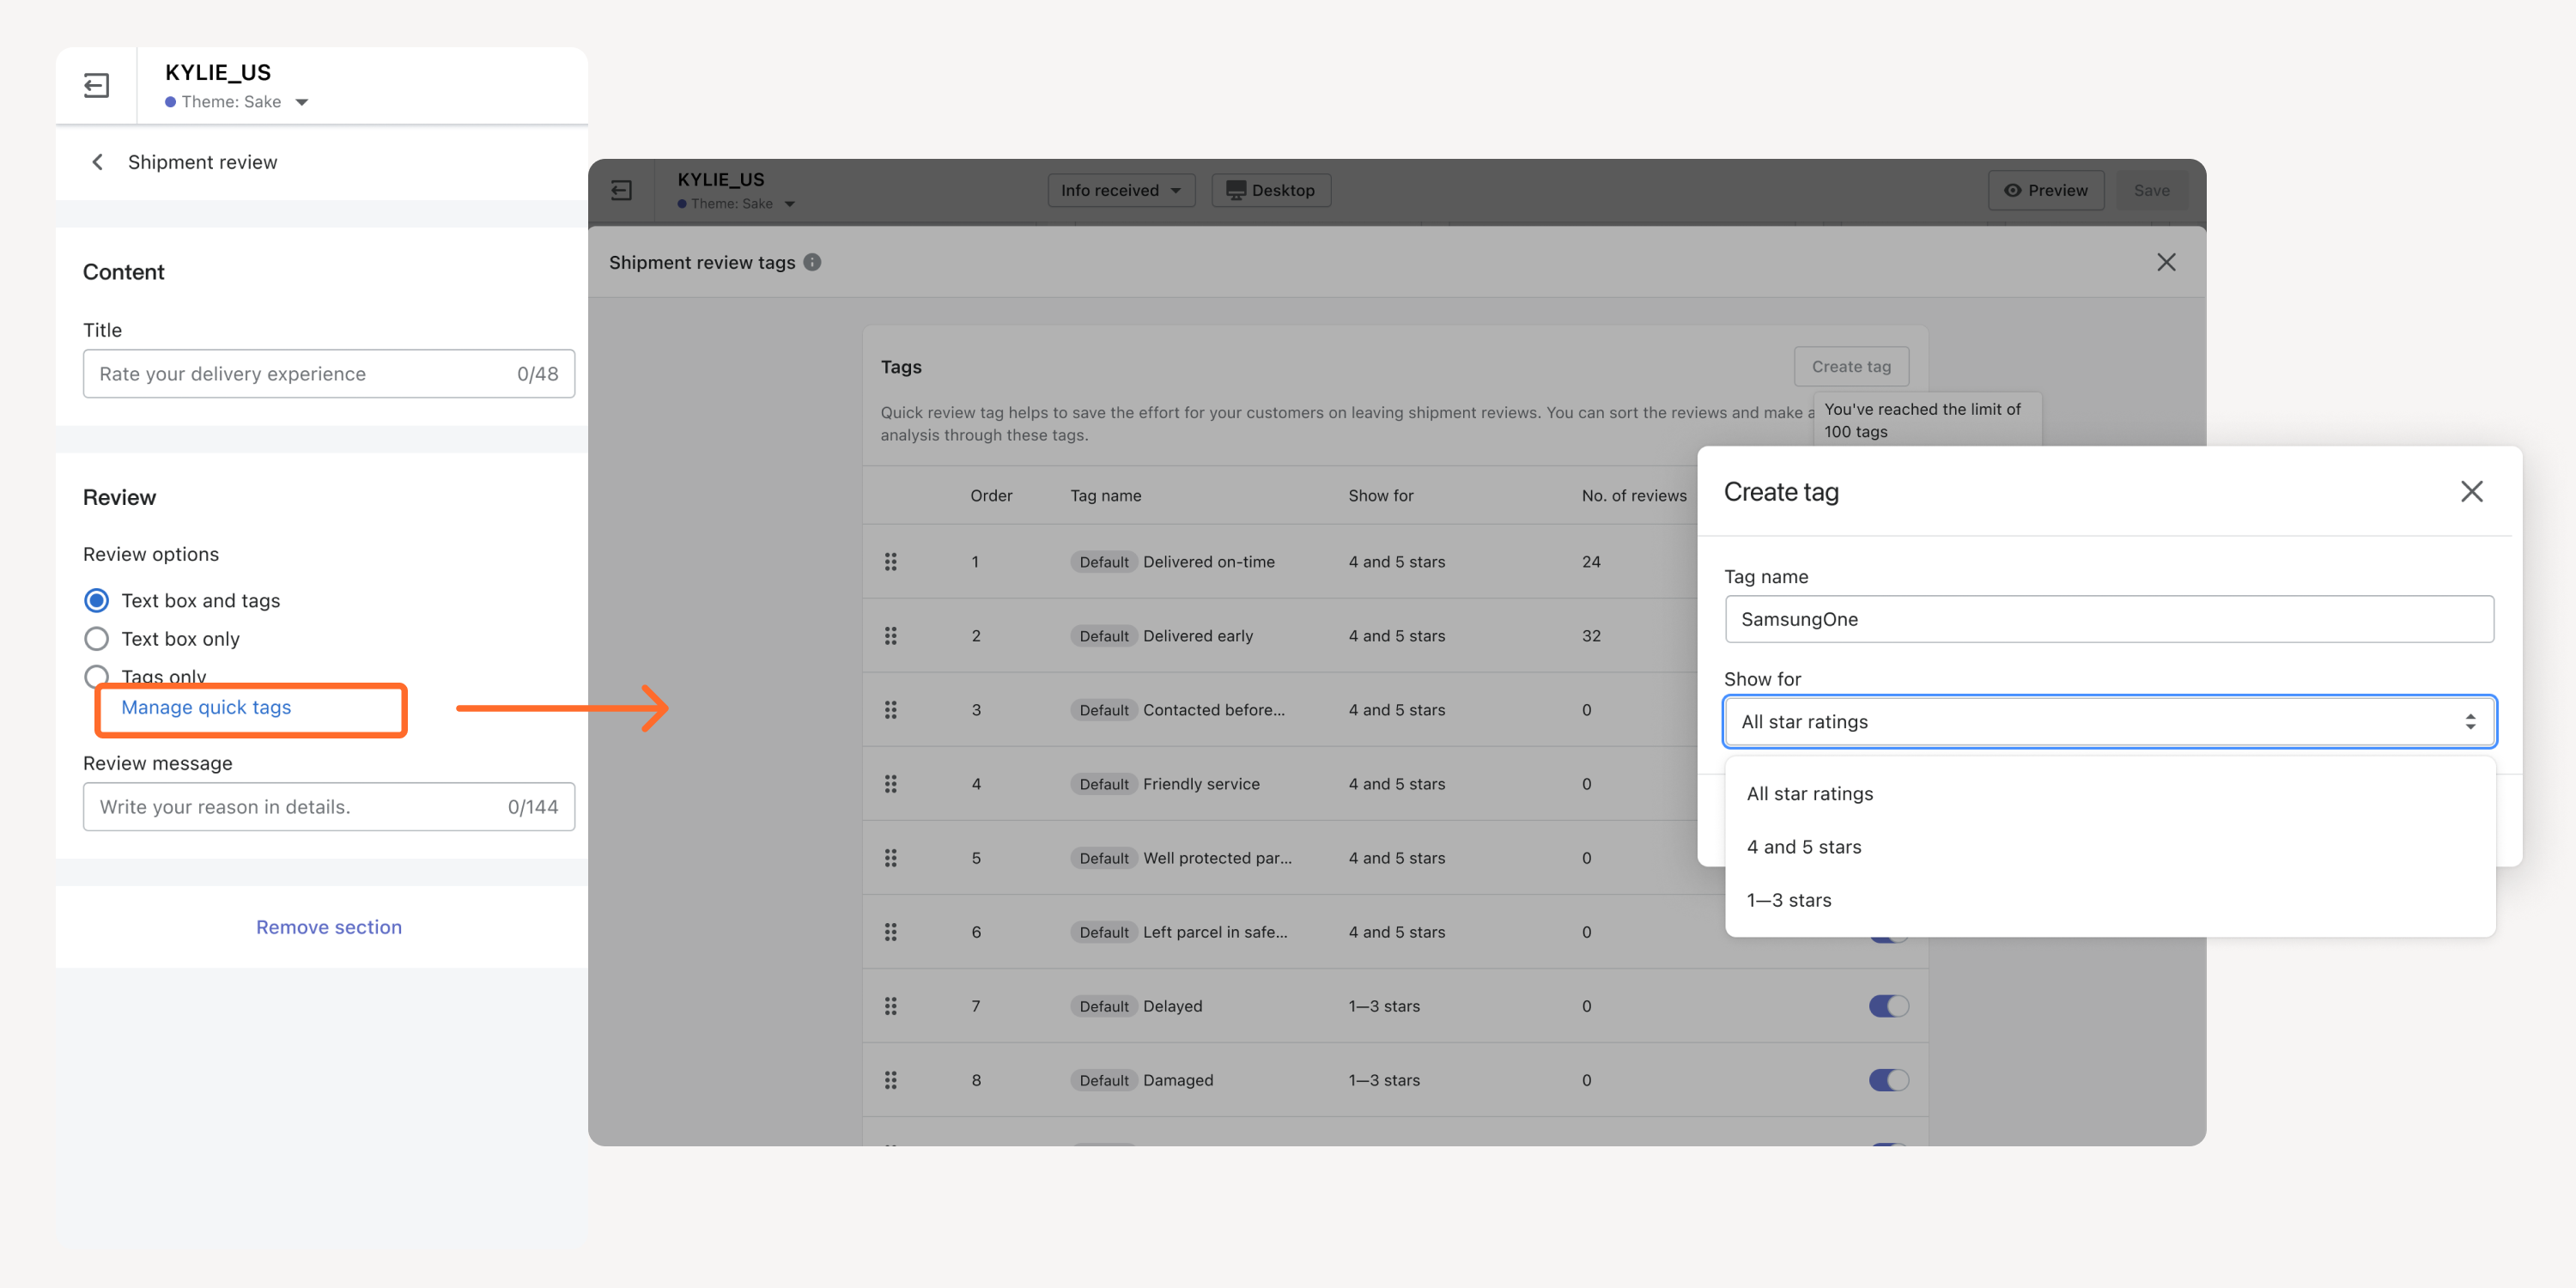Image resolution: width=2576 pixels, height=1288 pixels.
Task: Open the Show for select box
Action: 2108,722
